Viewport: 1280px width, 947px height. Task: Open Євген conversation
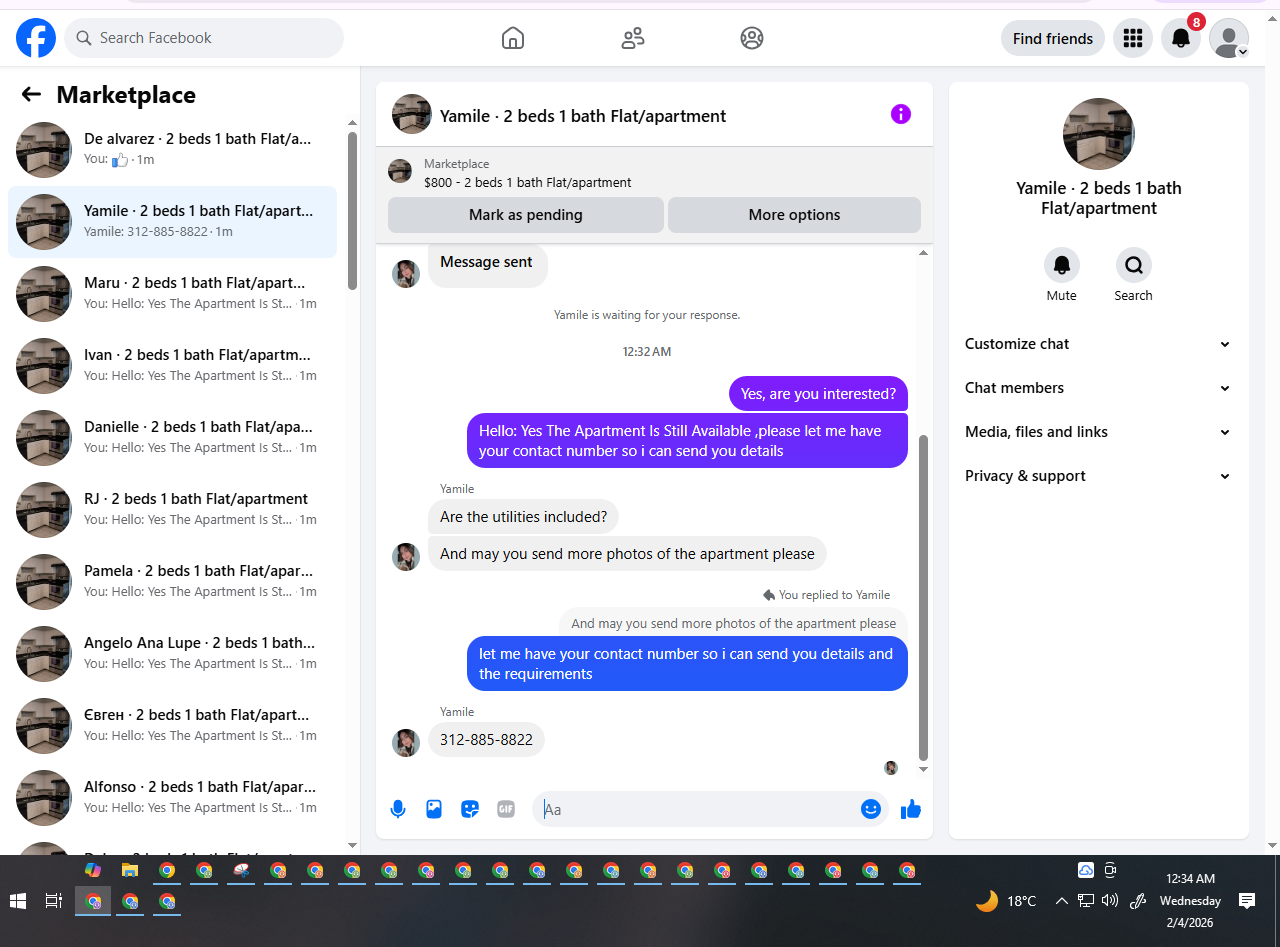click(x=172, y=726)
